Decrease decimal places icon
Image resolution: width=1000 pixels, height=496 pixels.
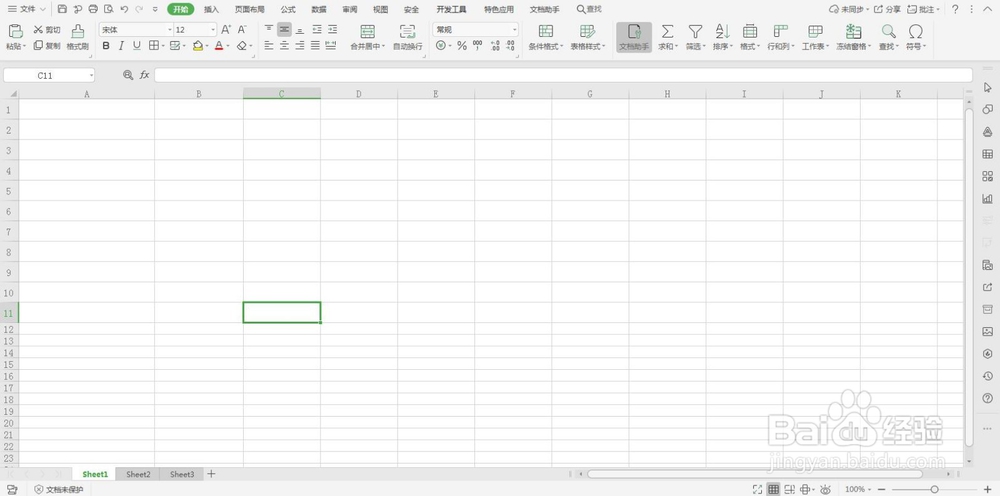click(510, 46)
